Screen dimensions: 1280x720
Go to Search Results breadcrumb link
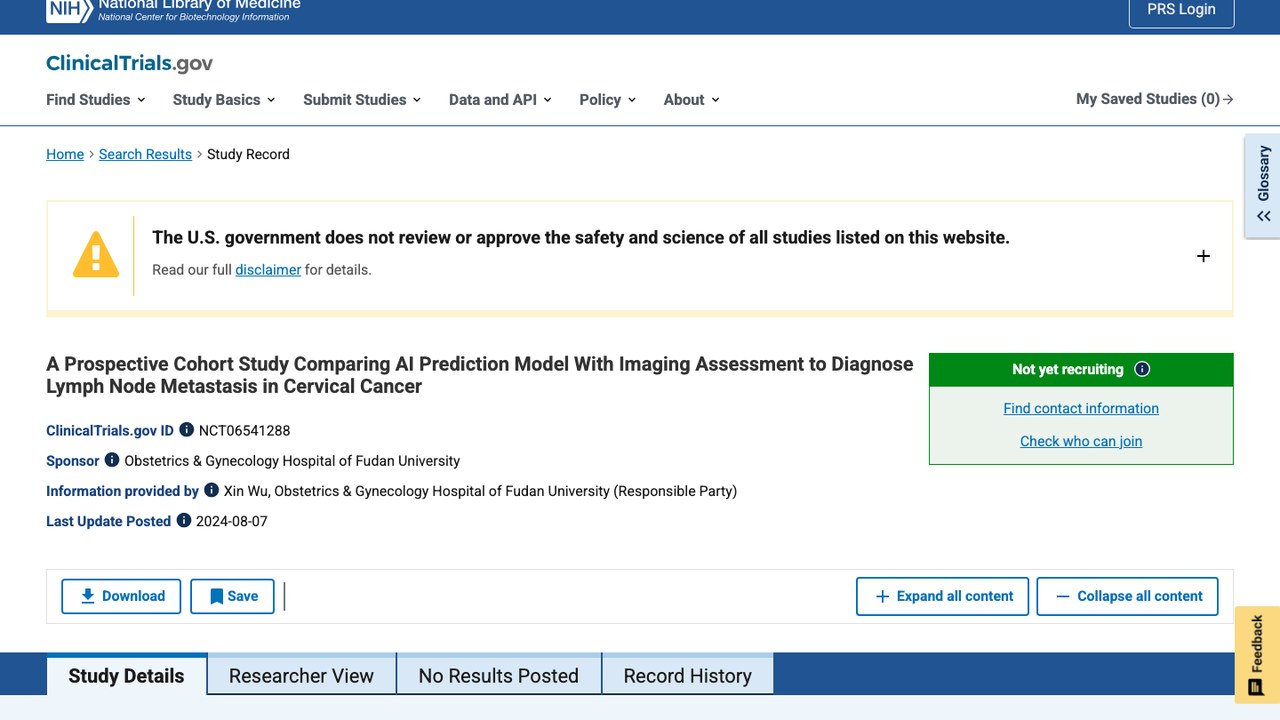tap(145, 154)
